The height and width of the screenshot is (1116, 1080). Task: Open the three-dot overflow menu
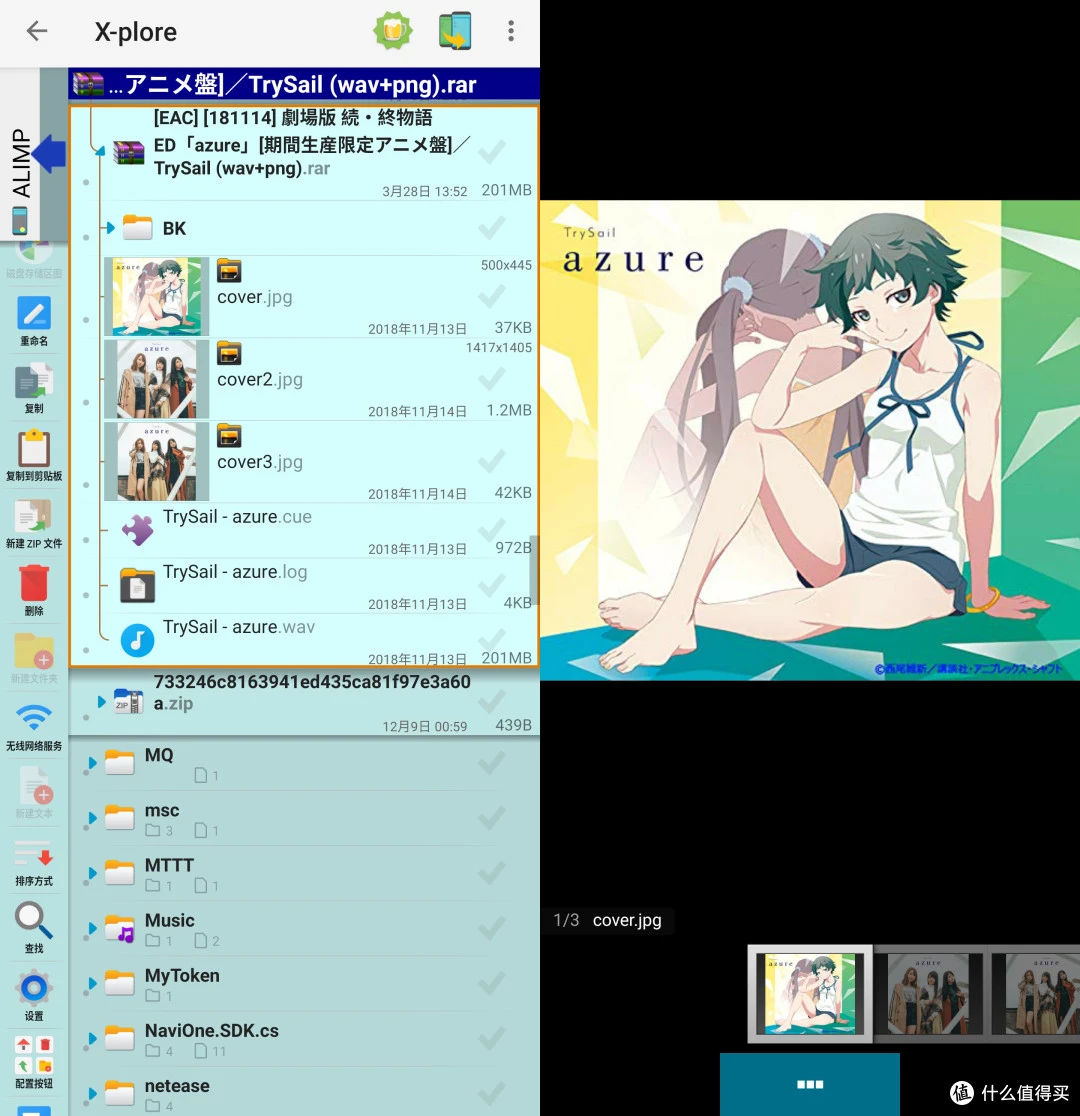pyautogui.click(x=510, y=31)
